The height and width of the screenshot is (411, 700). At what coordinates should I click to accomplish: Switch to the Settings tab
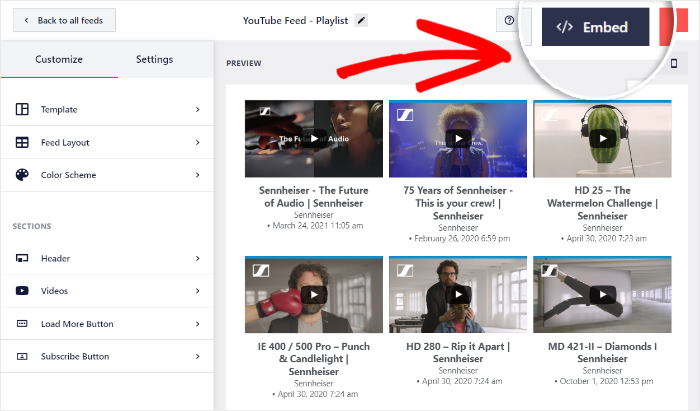154,60
